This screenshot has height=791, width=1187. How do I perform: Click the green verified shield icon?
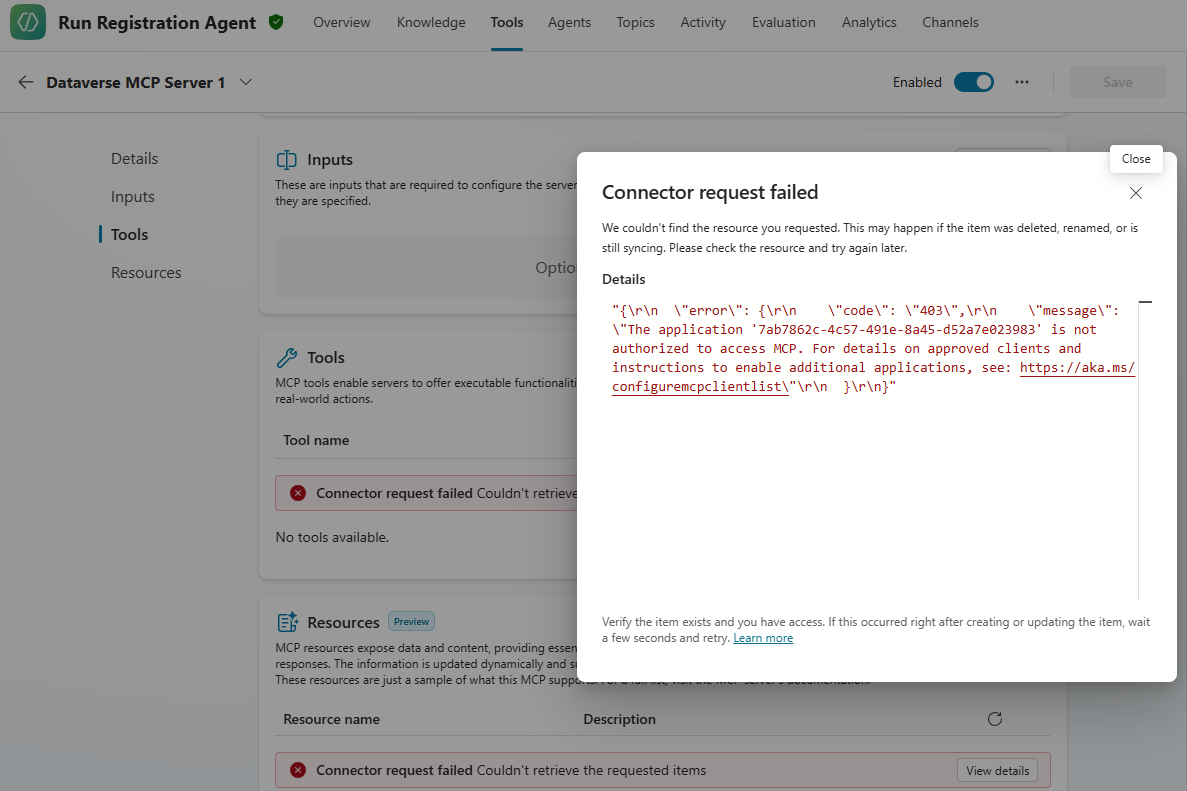point(276,22)
